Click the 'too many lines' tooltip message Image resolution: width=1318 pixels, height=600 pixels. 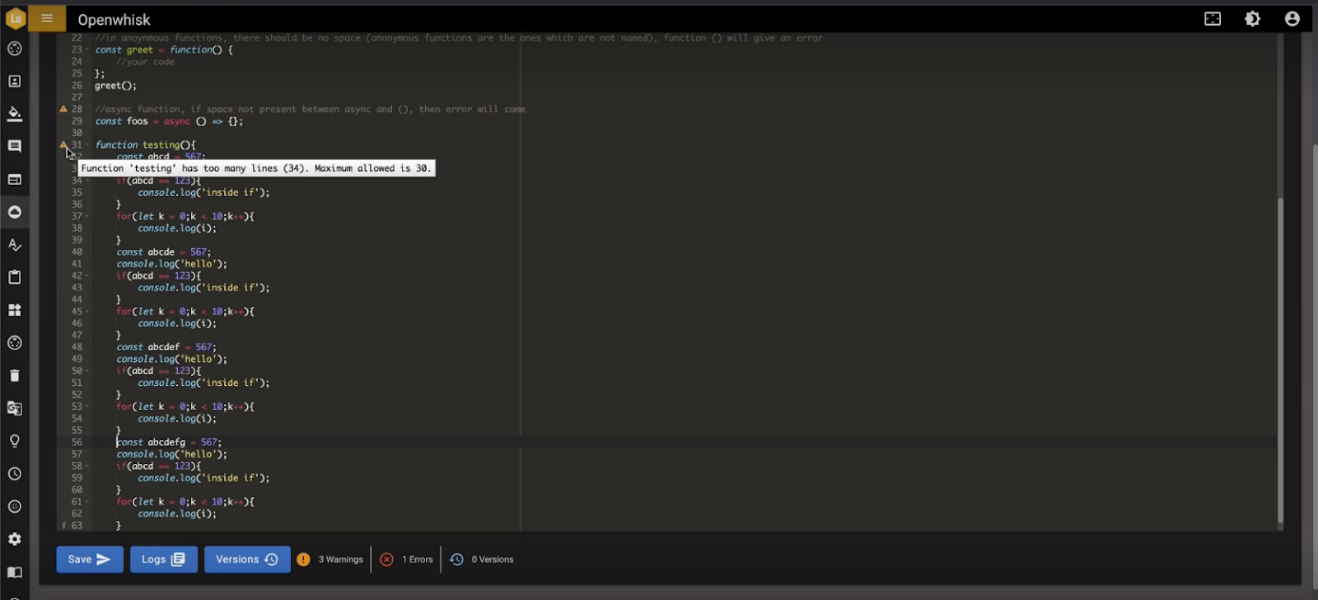[257, 168]
